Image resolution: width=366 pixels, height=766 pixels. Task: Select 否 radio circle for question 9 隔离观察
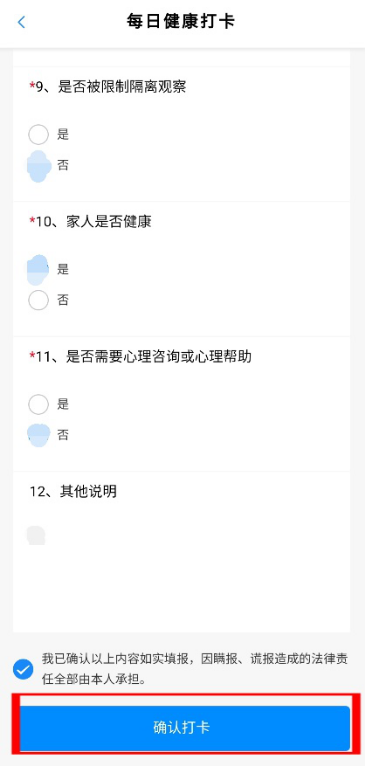[39, 166]
